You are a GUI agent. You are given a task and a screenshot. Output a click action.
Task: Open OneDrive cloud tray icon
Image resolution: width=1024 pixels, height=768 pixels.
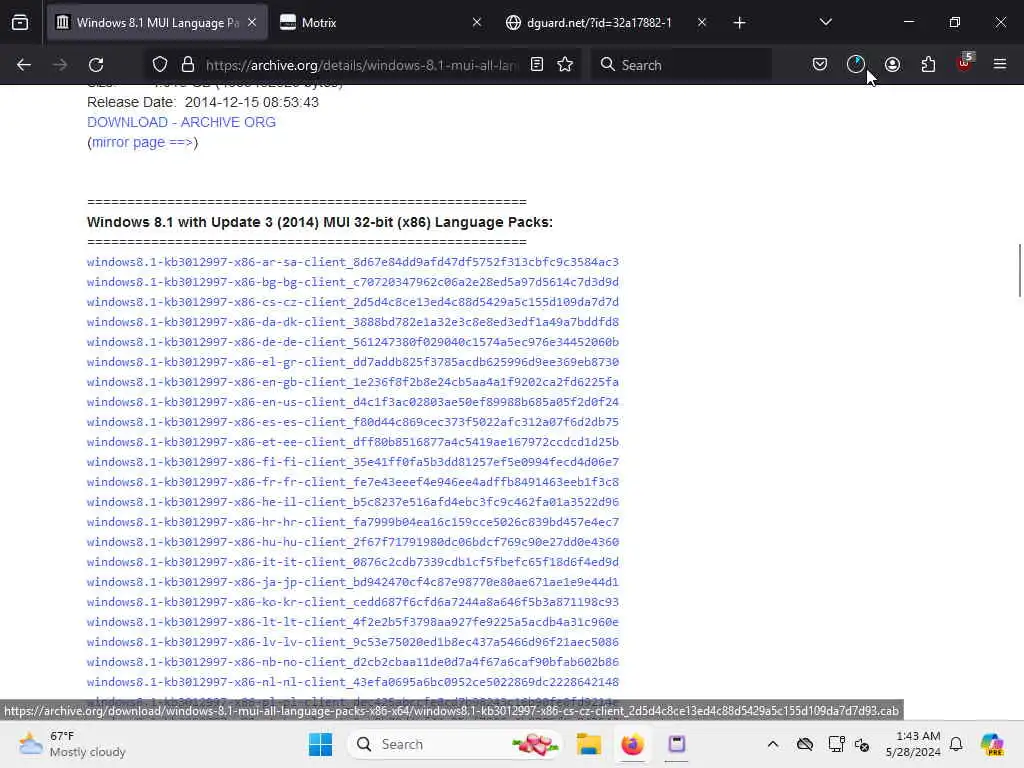pos(805,744)
